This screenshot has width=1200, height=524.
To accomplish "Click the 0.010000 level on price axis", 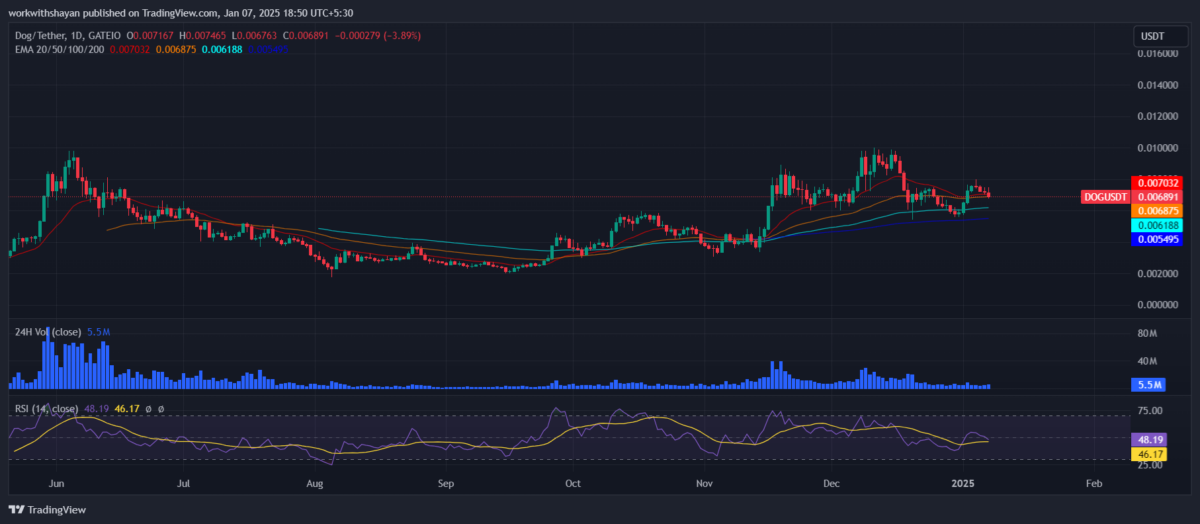I will tap(1157, 148).
